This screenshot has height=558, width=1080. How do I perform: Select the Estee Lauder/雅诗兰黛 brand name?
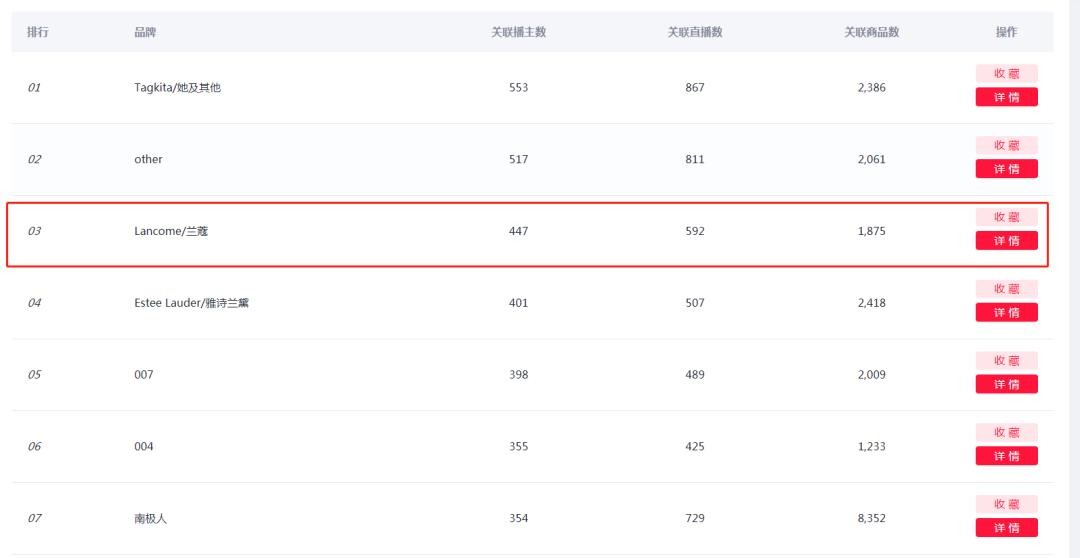coord(191,303)
